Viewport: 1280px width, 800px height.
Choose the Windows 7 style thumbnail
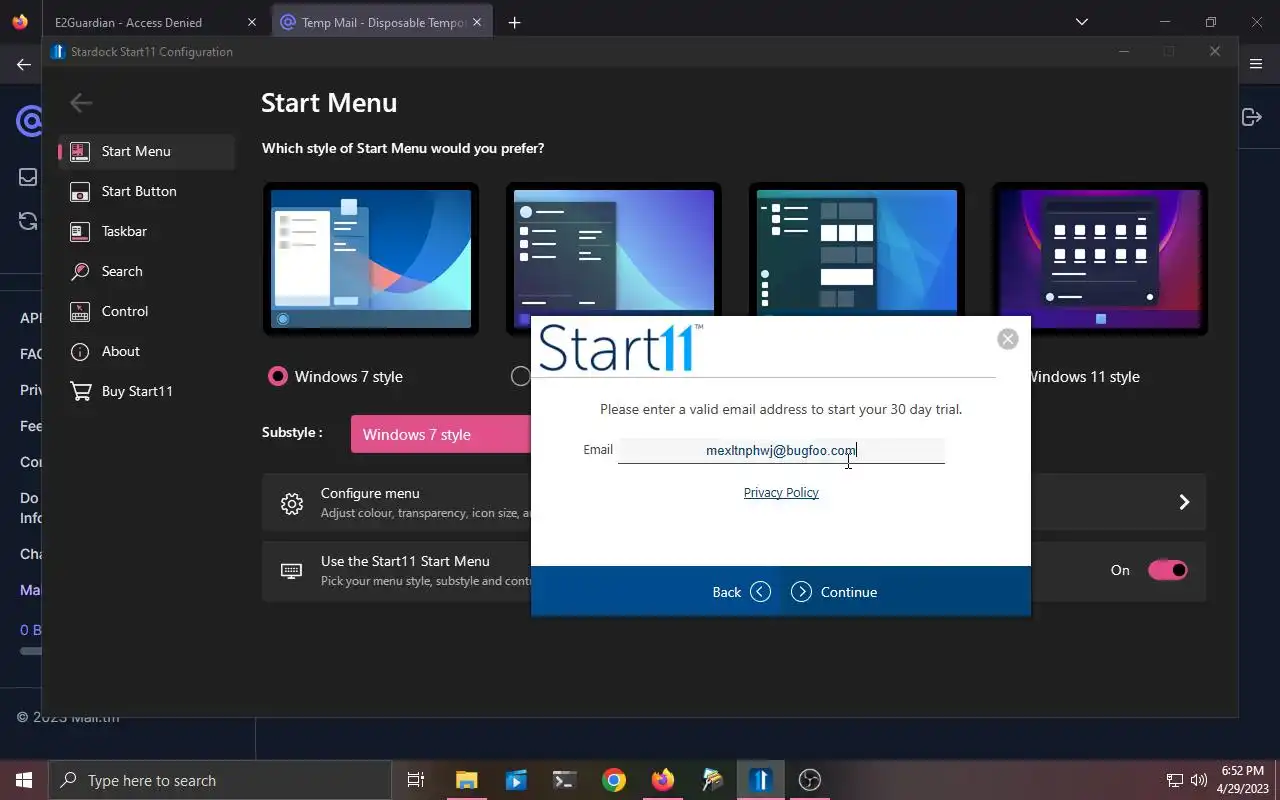371,259
